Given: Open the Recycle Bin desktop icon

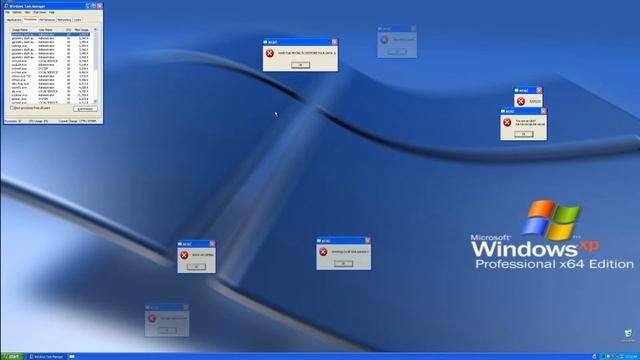Looking at the screenshot, I should (x=628, y=335).
